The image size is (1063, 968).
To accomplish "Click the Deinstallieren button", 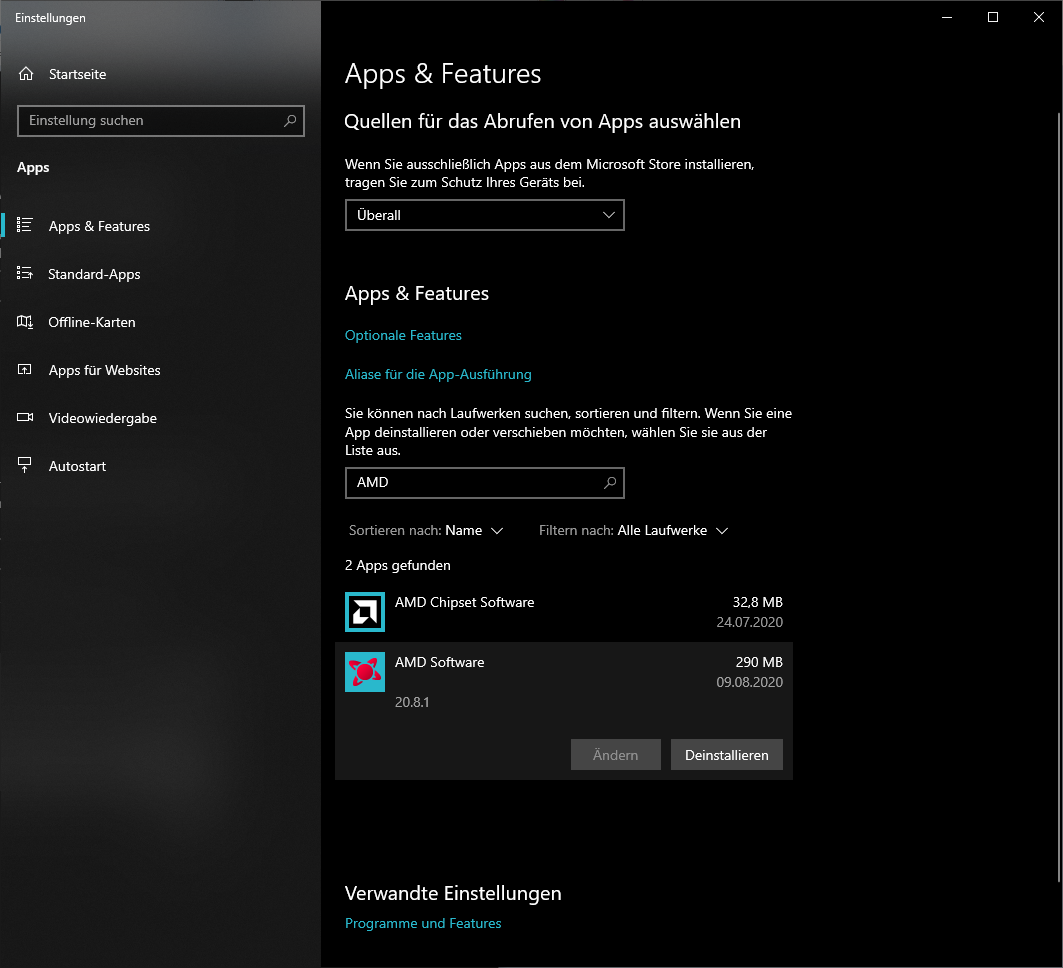I will pyautogui.click(x=727, y=755).
